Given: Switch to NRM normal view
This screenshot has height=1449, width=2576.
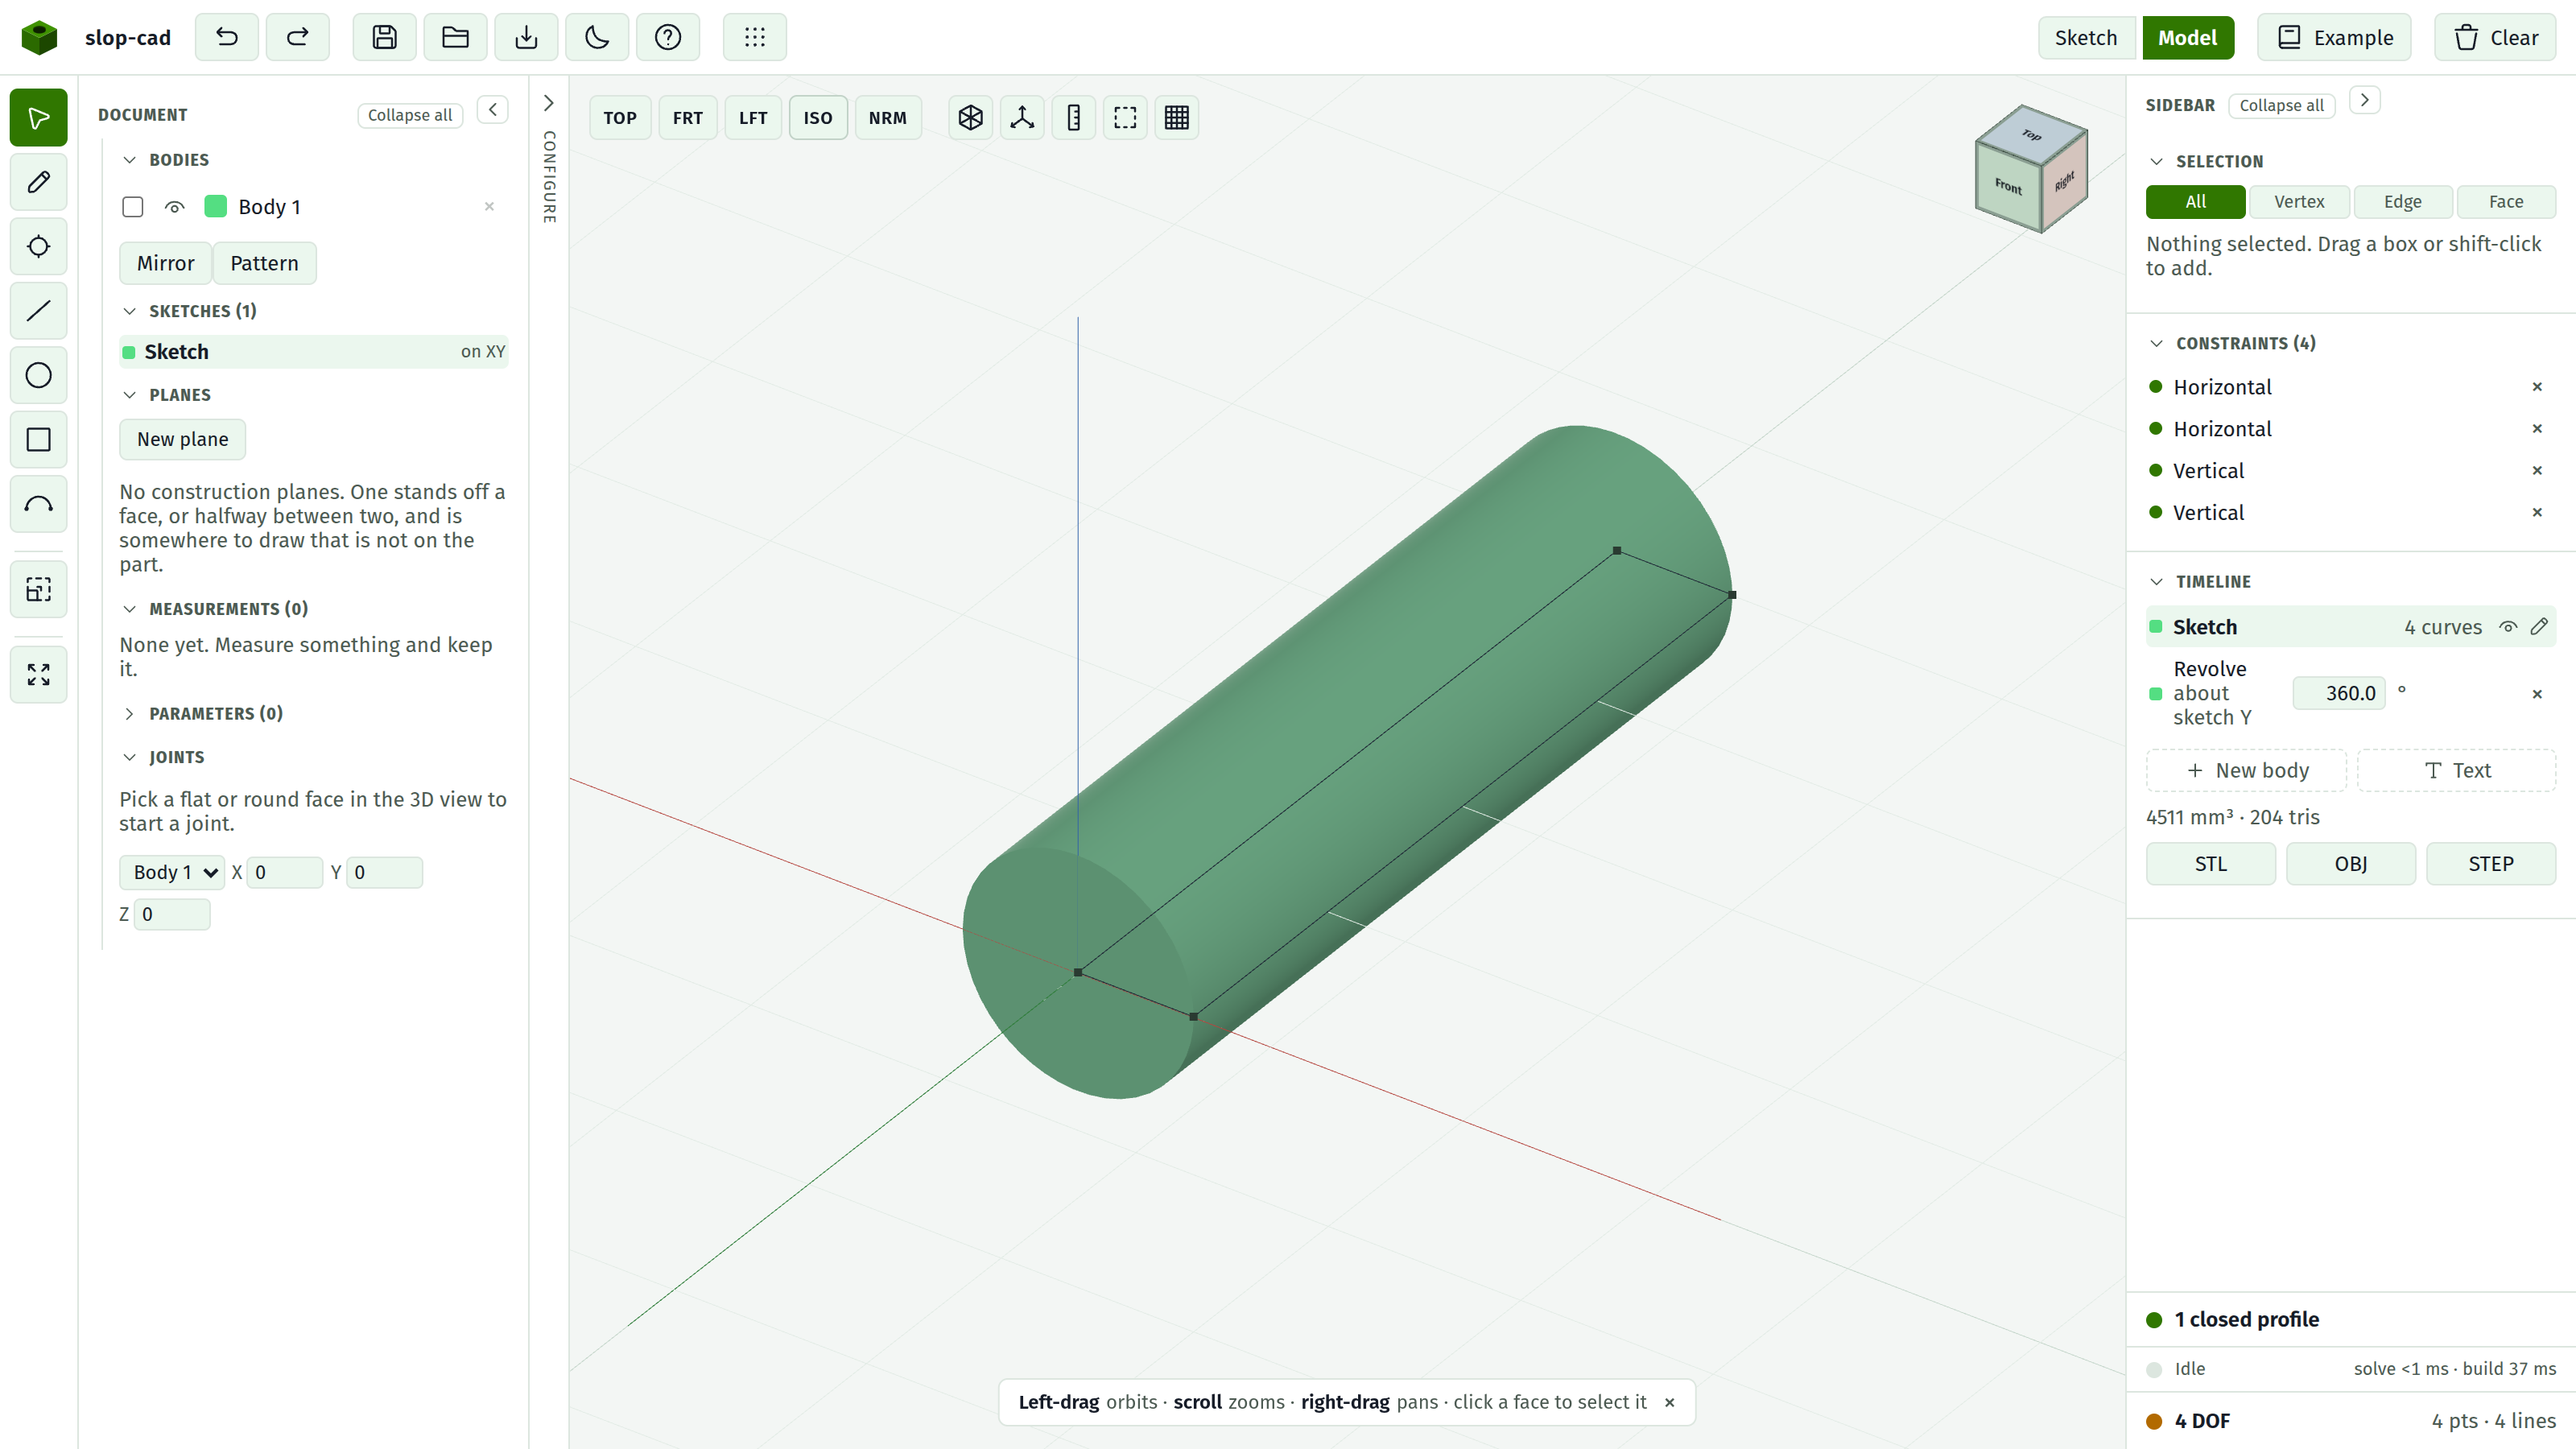Looking at the screenshot, I should tap(887, 118).
